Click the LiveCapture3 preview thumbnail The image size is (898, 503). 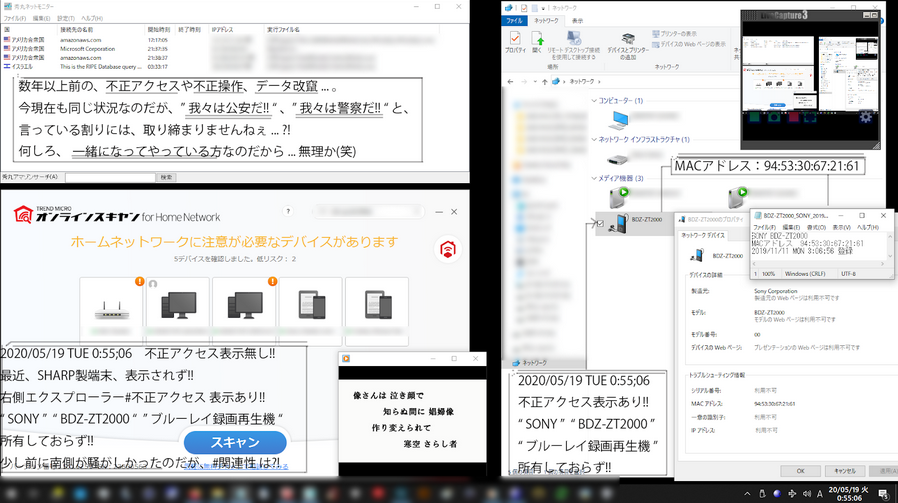(x=810, y=73)
